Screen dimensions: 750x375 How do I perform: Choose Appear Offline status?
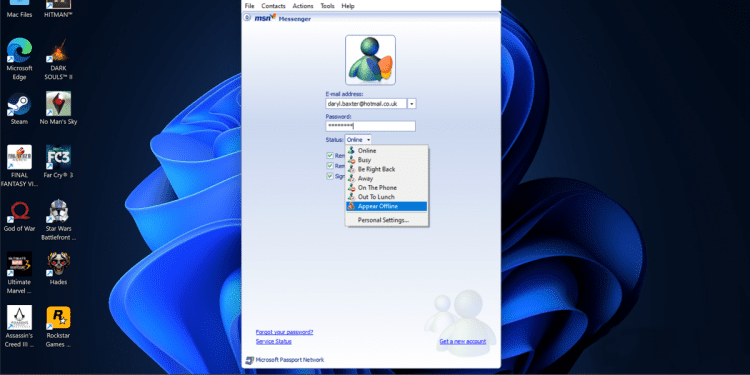pos(386,206)
